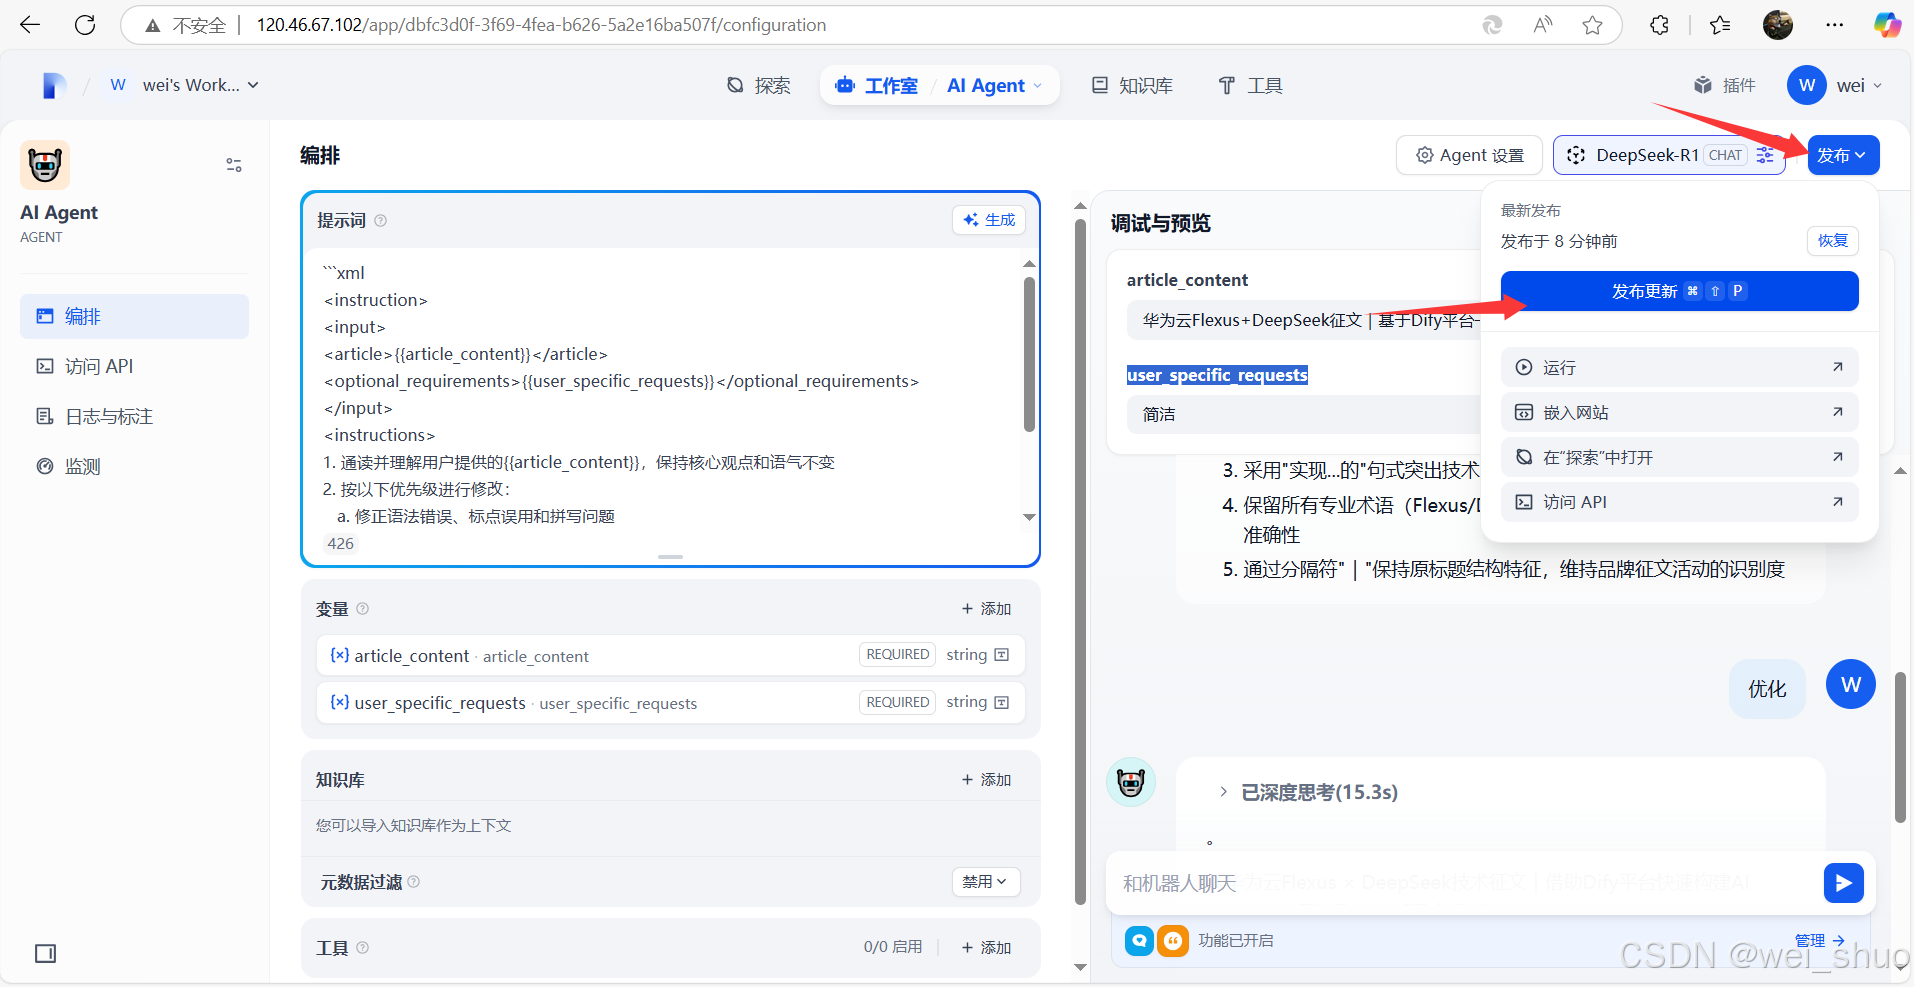Click the 管理 features link
This screenshot has height=987, width=1914.
(x=1819, y=941)
